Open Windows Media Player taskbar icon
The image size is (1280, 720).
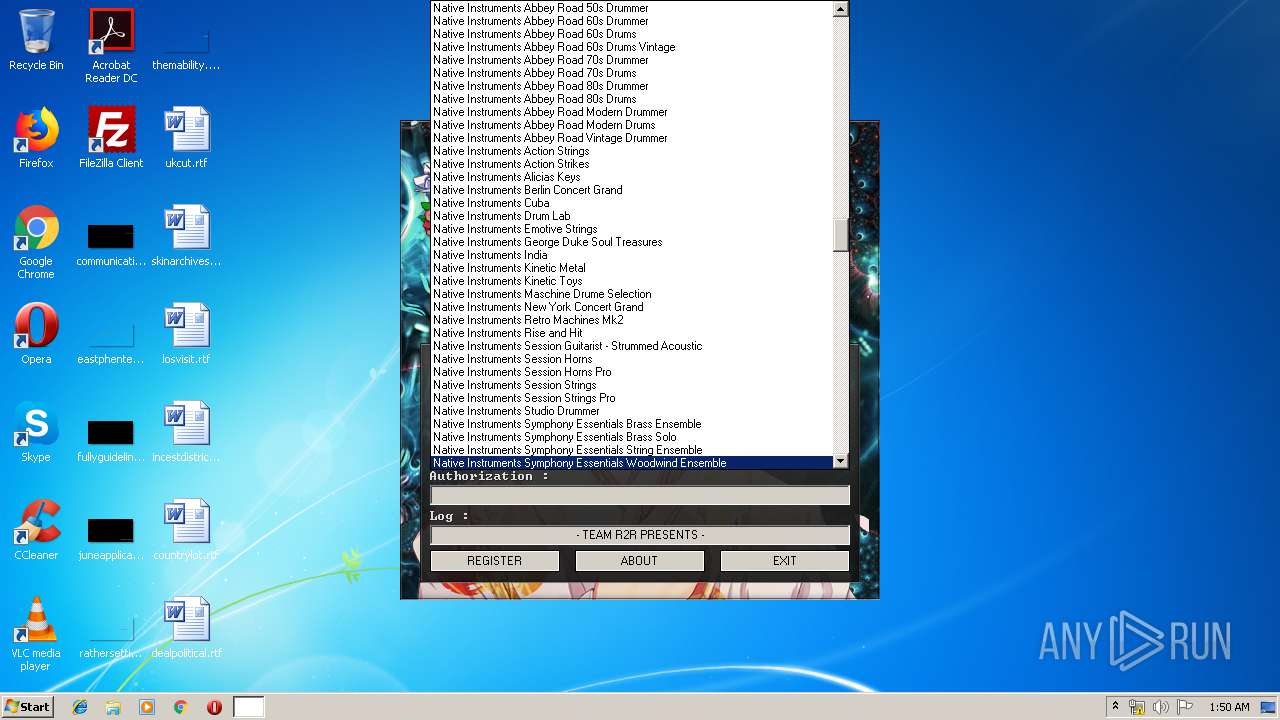pyautogui.click(x=147, y=707)
